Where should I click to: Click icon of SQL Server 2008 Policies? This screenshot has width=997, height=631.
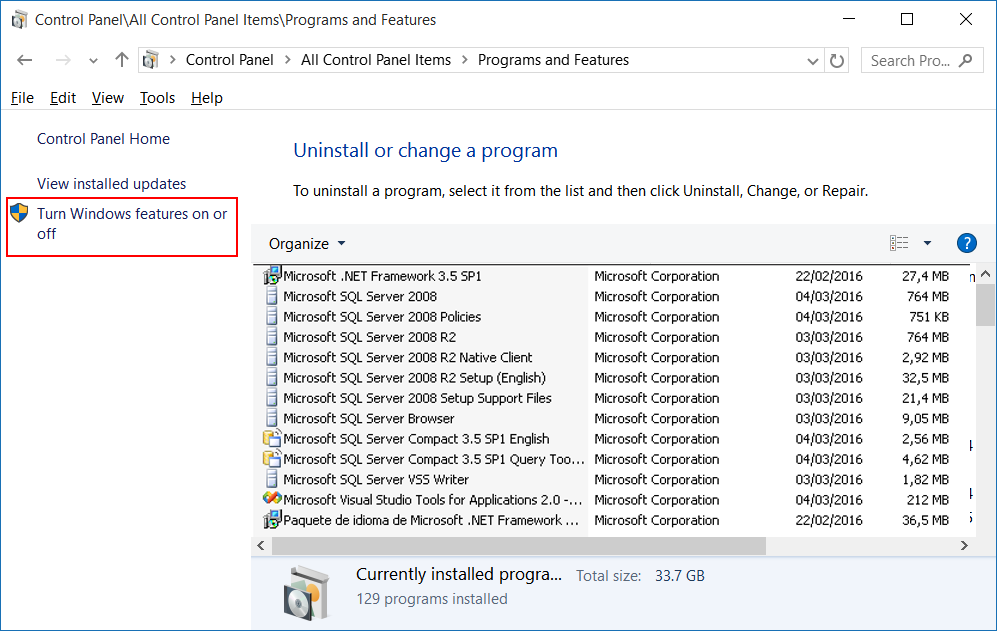coord(272,316)
